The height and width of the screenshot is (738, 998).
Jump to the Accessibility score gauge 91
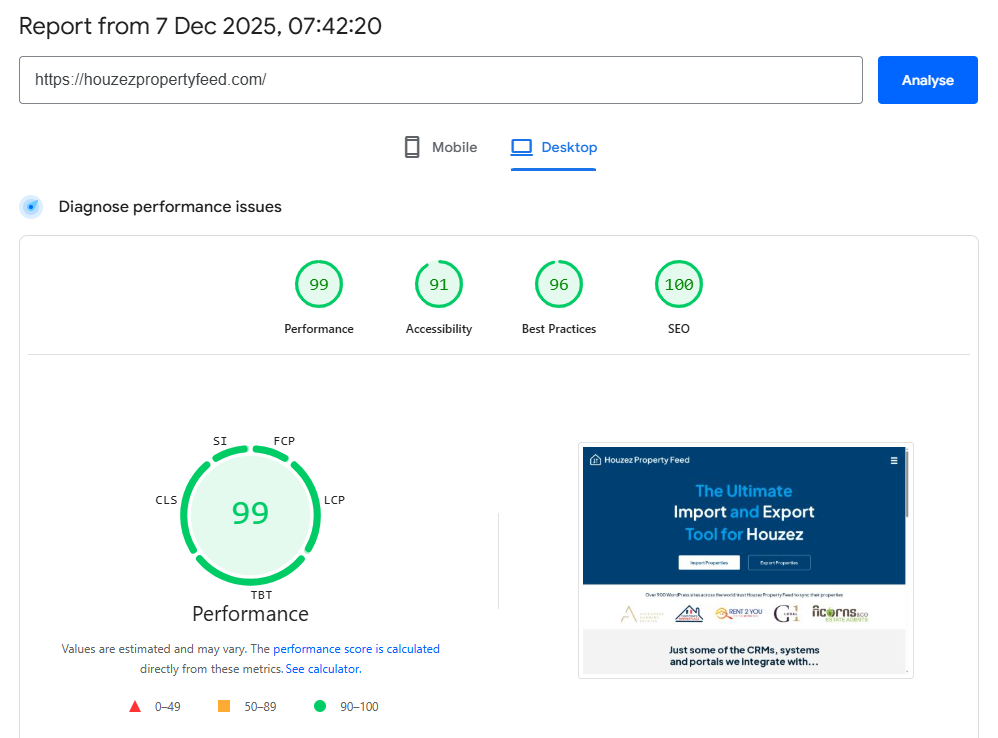[x=439, y=285]
